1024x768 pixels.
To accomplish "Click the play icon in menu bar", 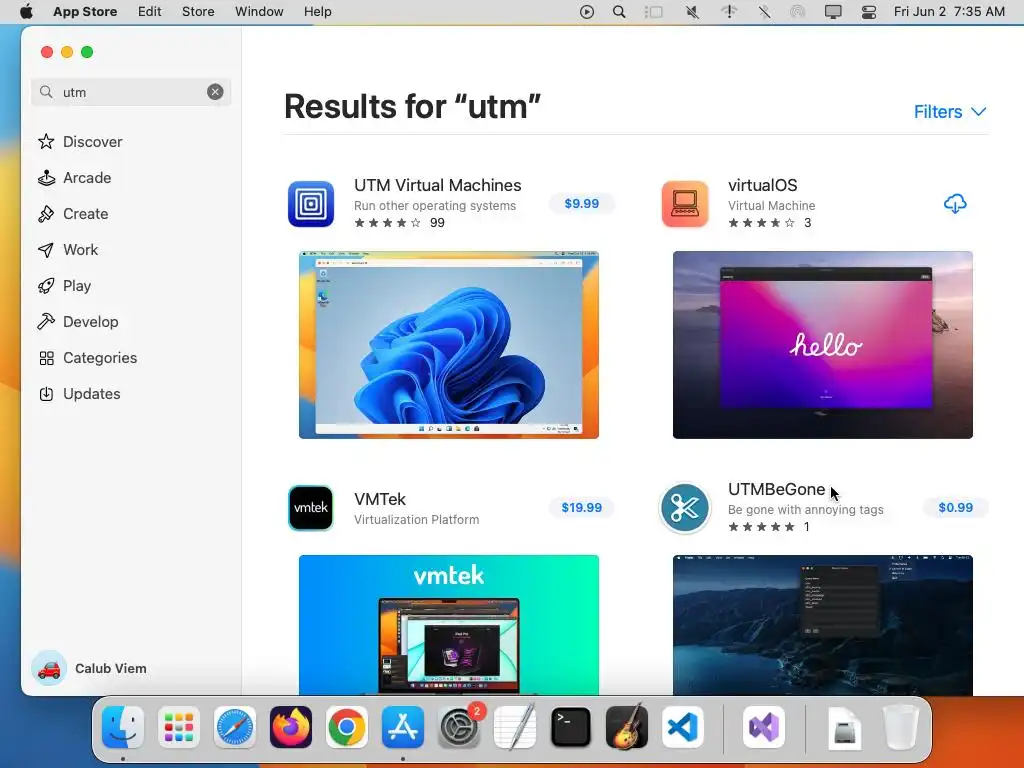I will tap(586, 12).
